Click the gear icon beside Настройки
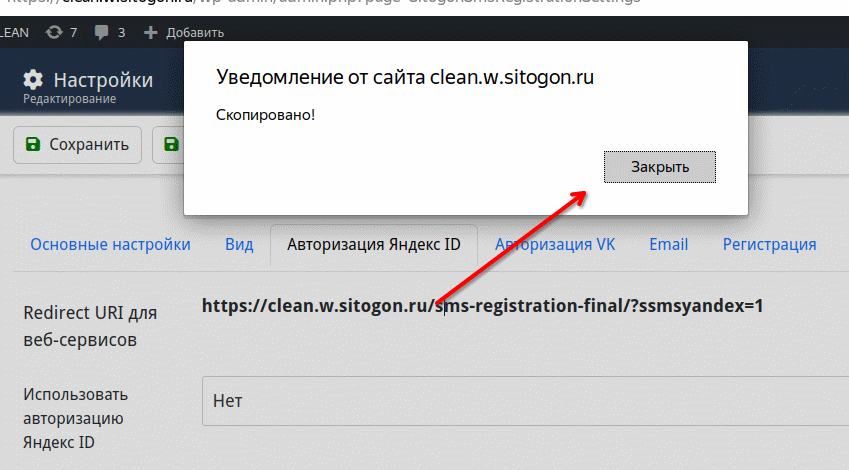Screen dimensions: 849x470 33,80
